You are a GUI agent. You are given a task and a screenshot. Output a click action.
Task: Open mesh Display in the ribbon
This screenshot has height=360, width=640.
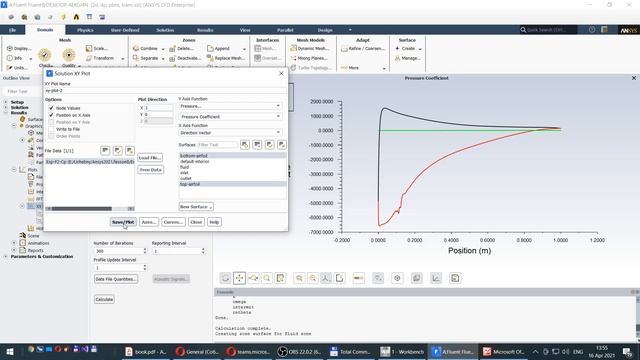coord(19,48)
